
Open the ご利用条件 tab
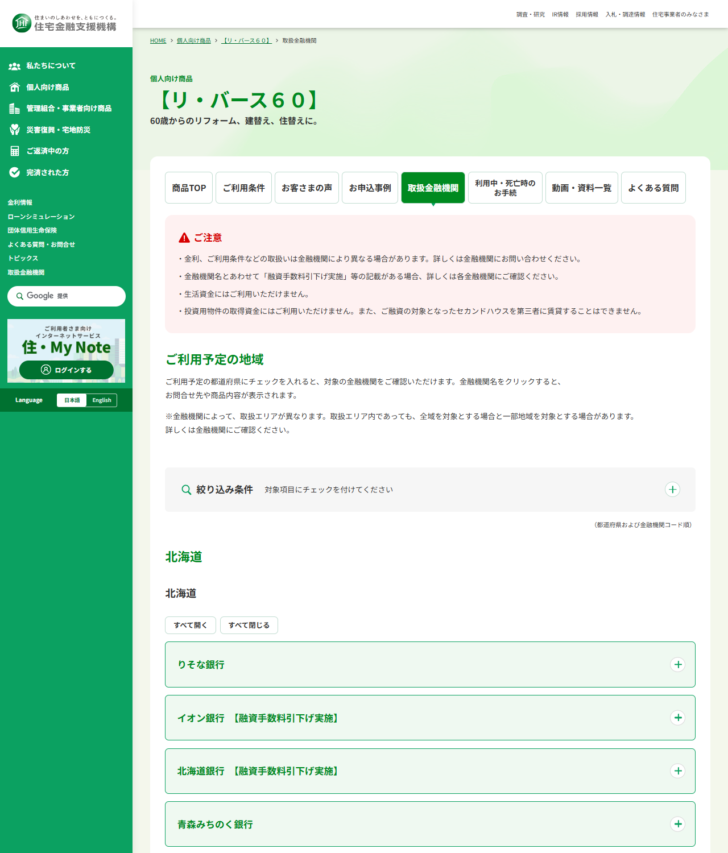(243, 188)
